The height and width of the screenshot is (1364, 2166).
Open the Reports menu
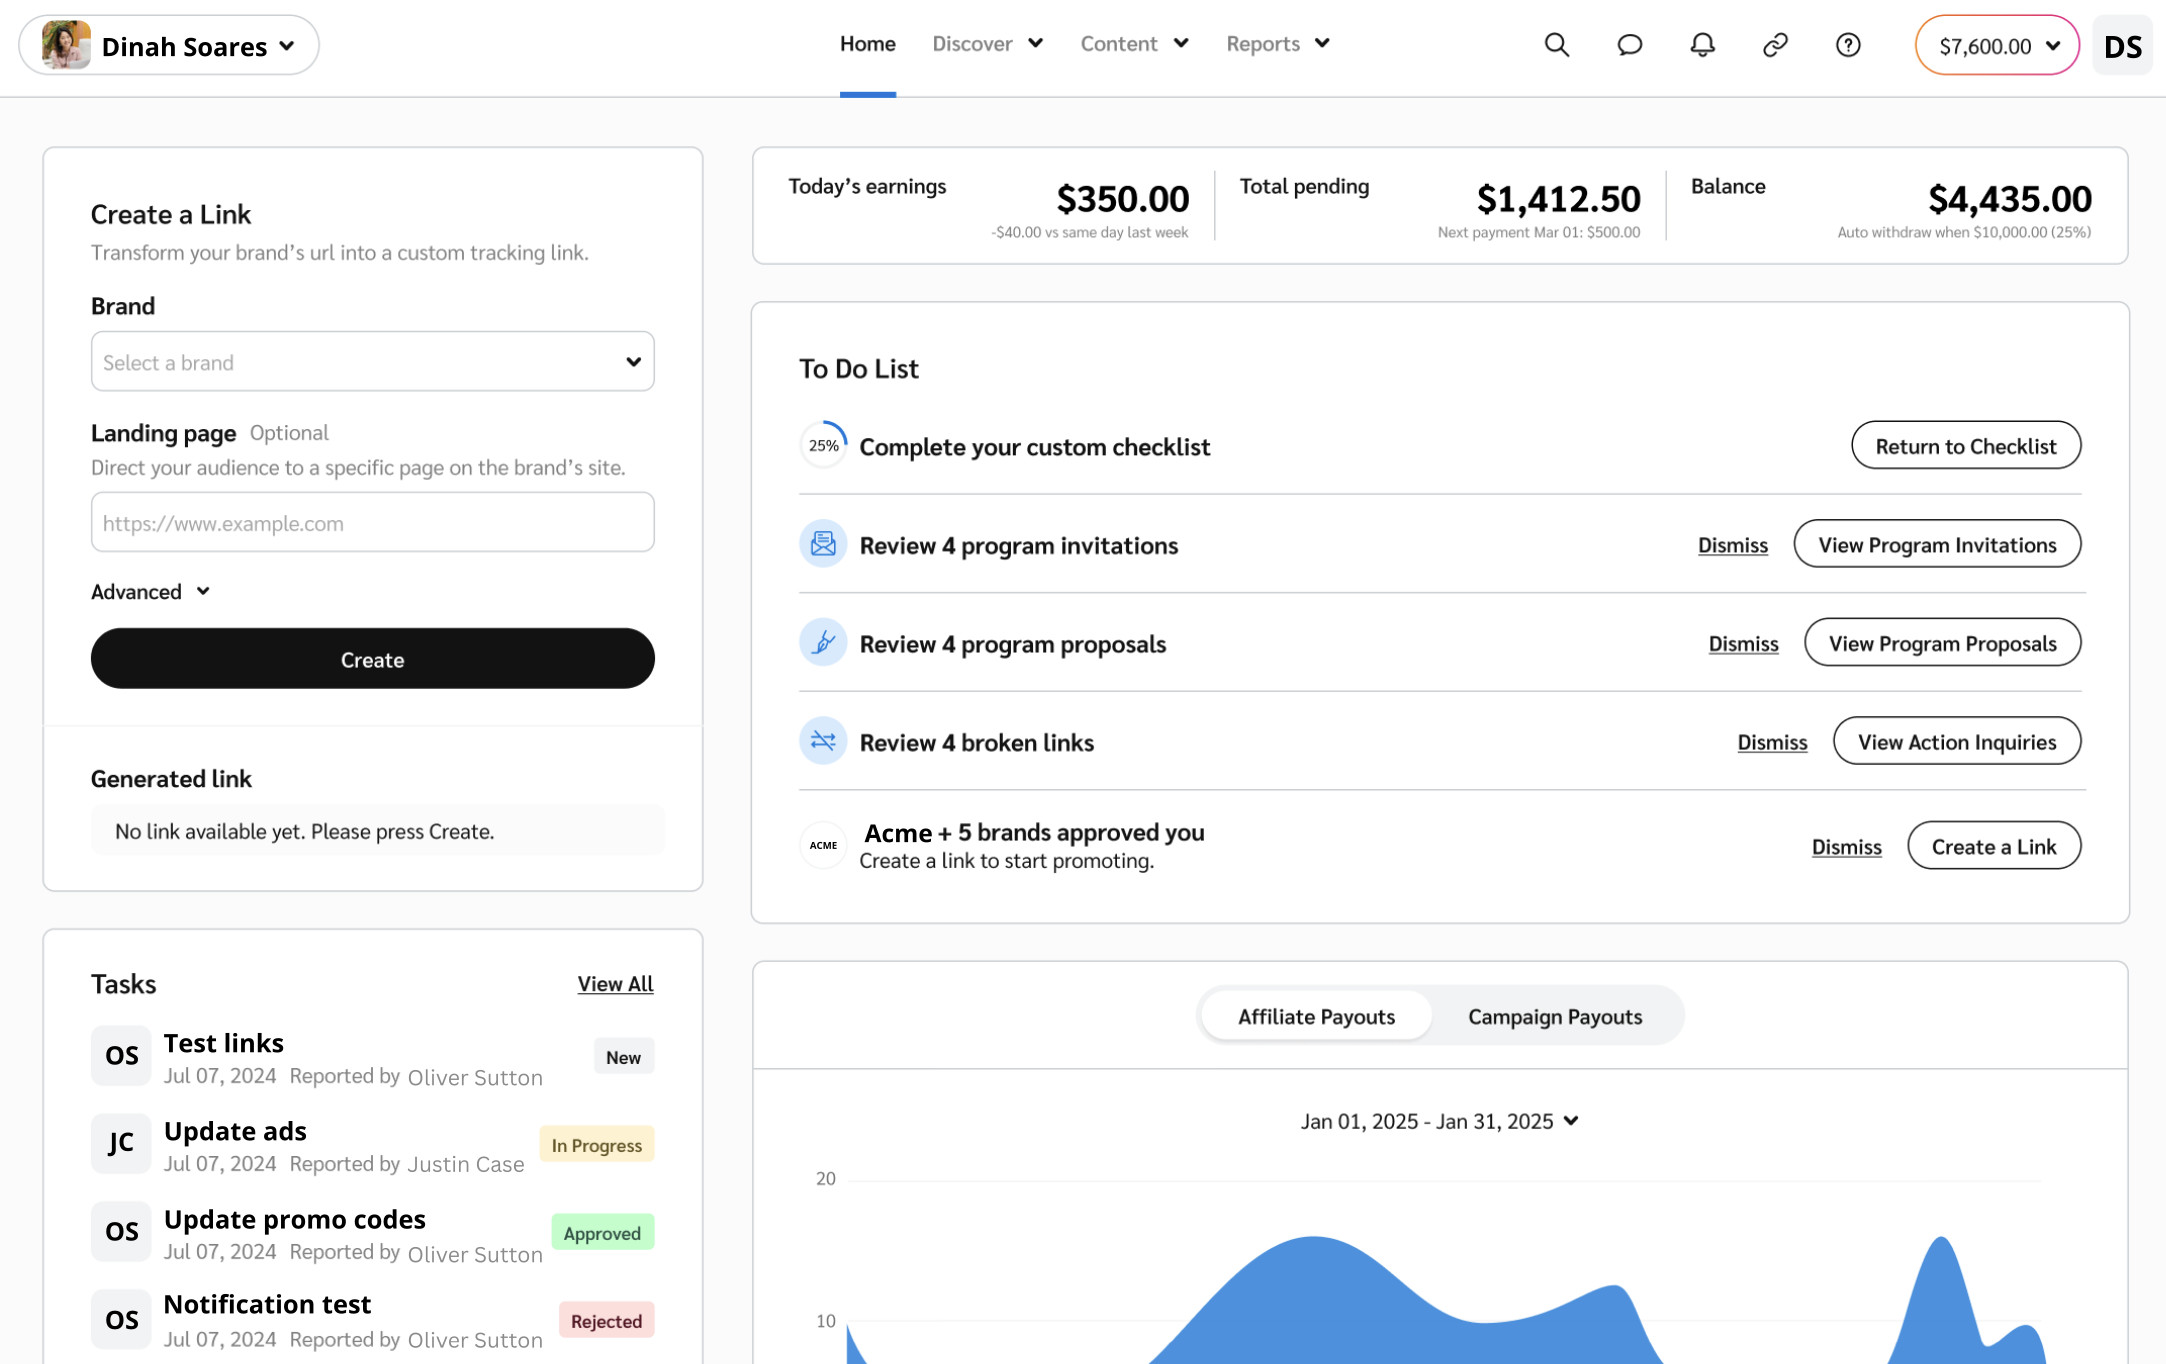[1277, 44]
